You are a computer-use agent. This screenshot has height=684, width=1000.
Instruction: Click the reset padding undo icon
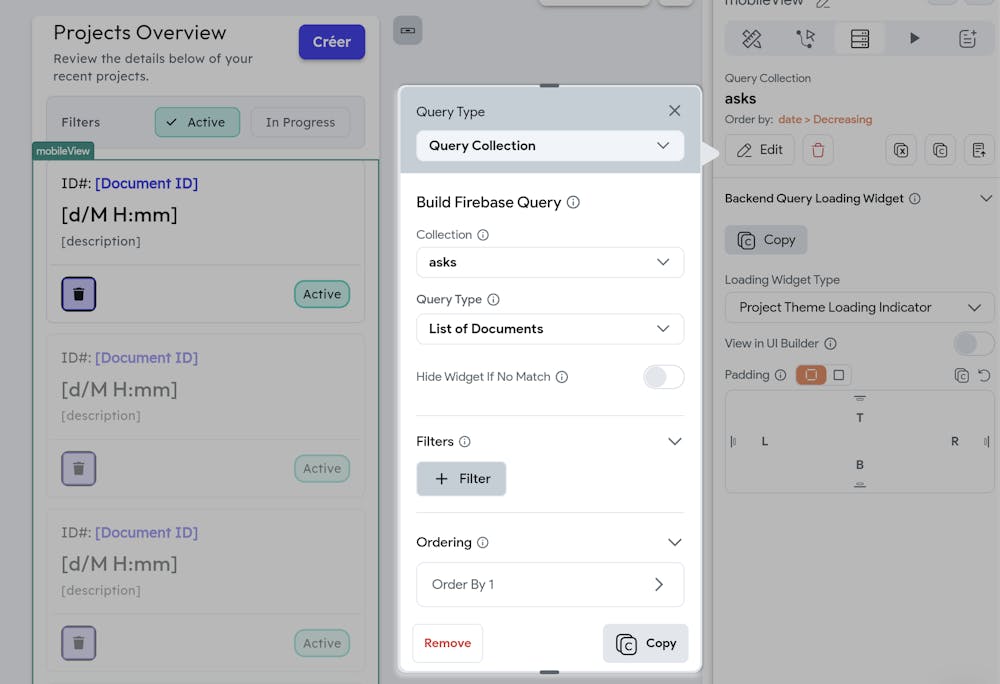(984, 375)
